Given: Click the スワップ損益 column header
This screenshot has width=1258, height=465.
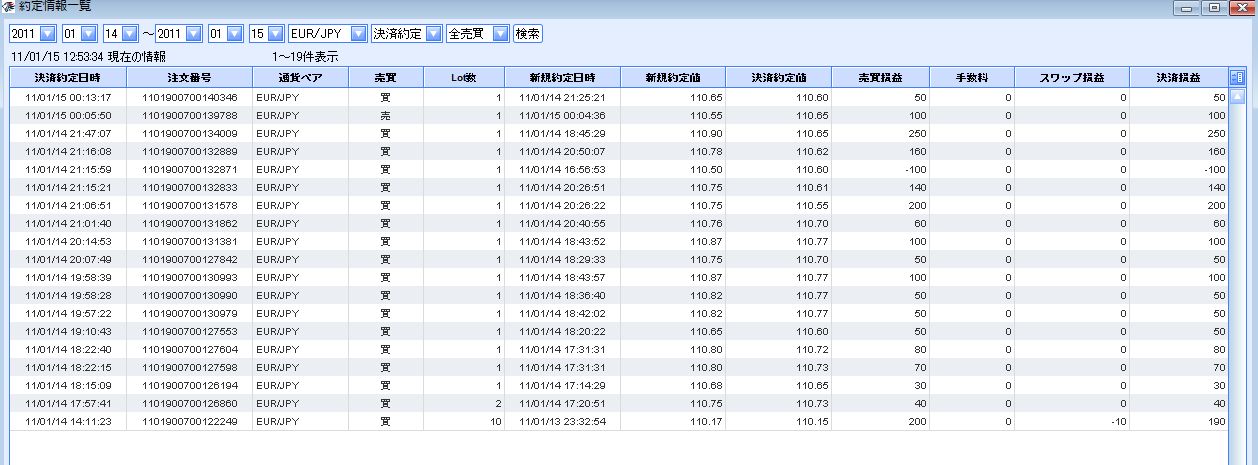Looking at the screenshot, I should pos(1071,77).
